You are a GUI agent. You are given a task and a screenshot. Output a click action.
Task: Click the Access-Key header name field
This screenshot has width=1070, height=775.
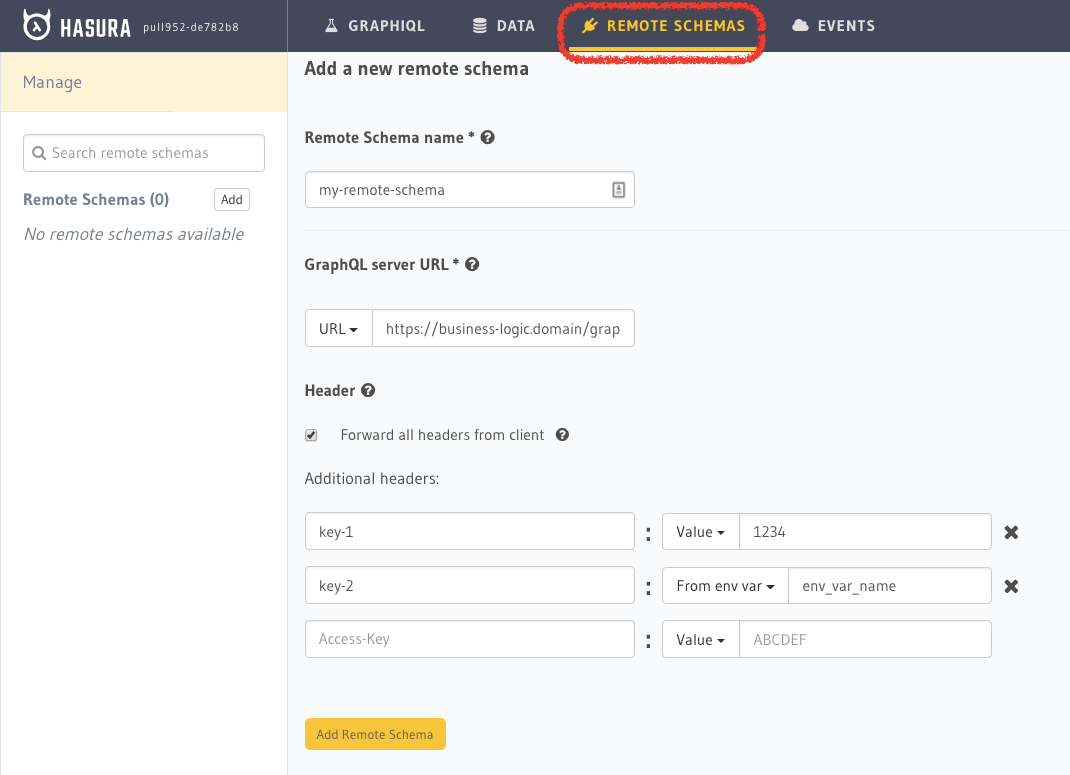point(469,640)
